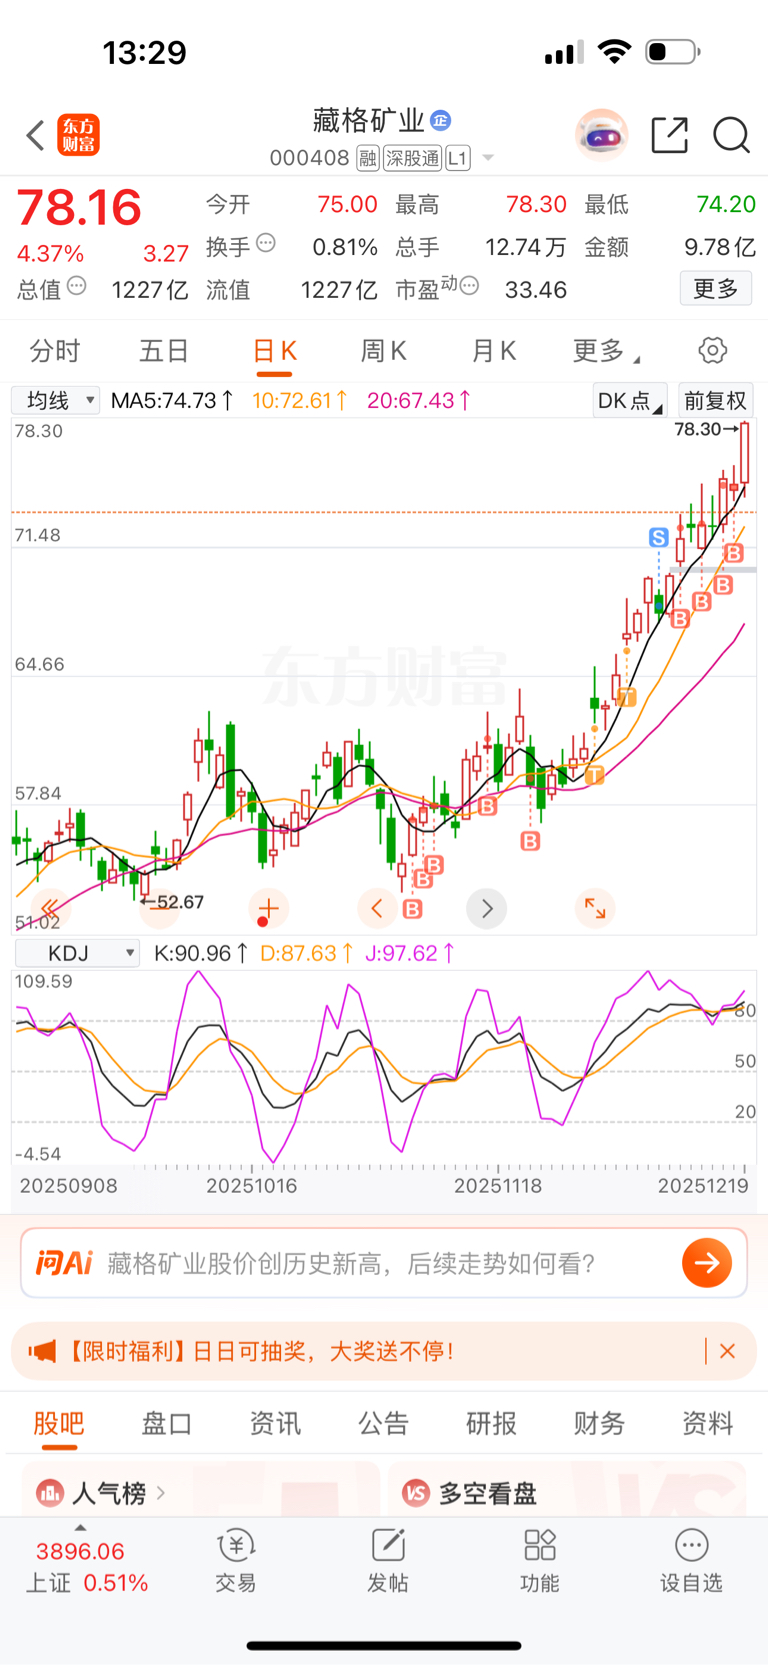Tap the 更多 quote details button

click(x=716, y=288)
